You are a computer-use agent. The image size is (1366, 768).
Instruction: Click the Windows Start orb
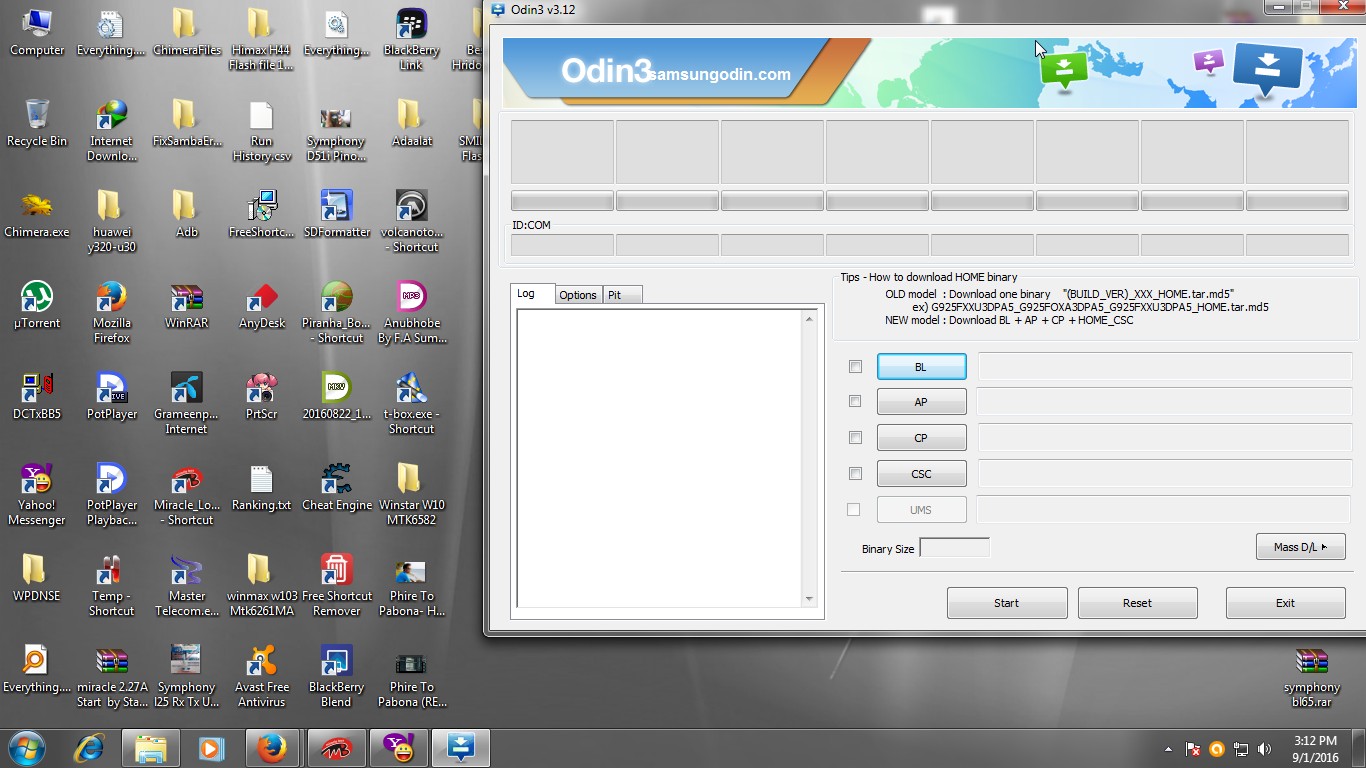(26, 747)
